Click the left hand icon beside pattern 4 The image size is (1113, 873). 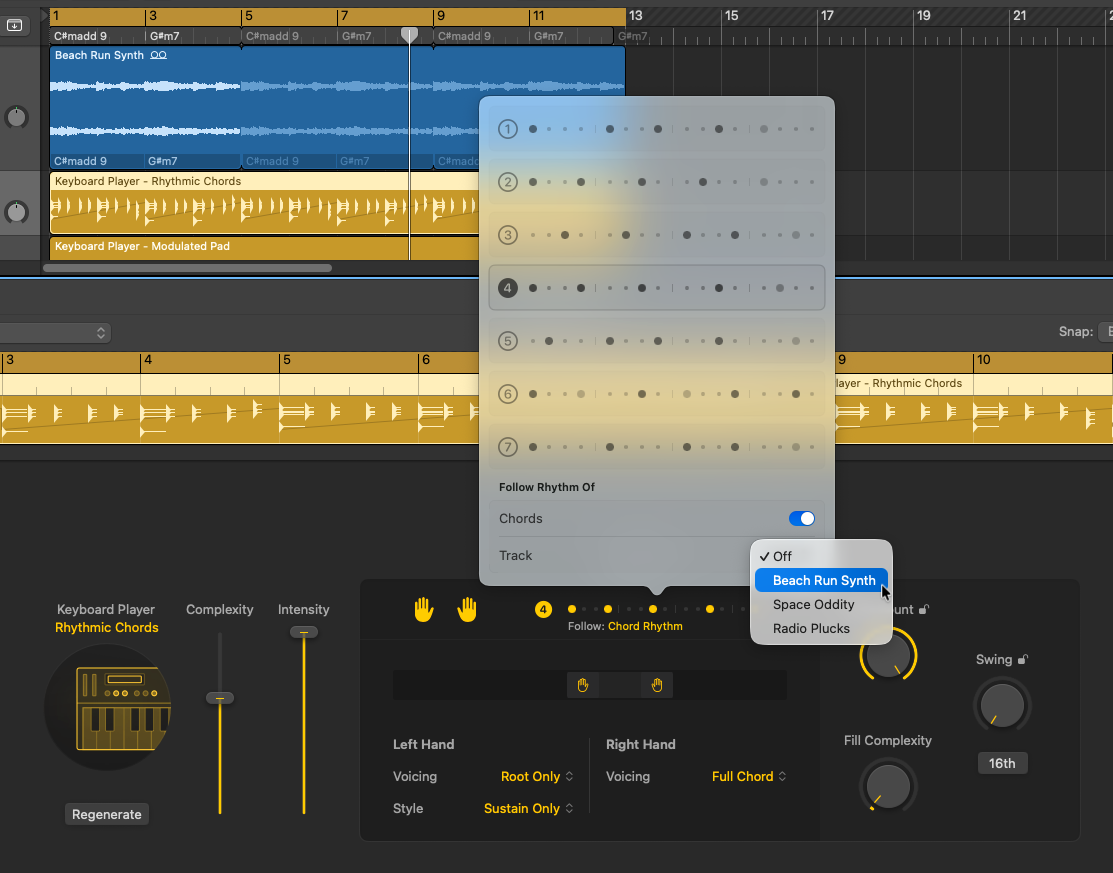(424, 610)
